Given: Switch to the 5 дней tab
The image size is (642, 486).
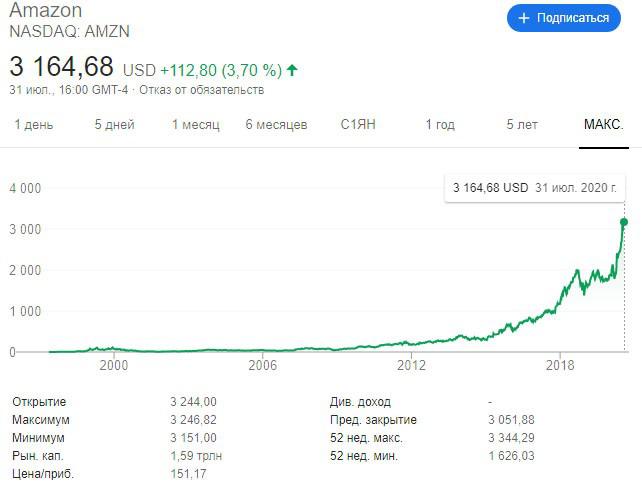Looking at the screenshot, I should tap(113, 125).
